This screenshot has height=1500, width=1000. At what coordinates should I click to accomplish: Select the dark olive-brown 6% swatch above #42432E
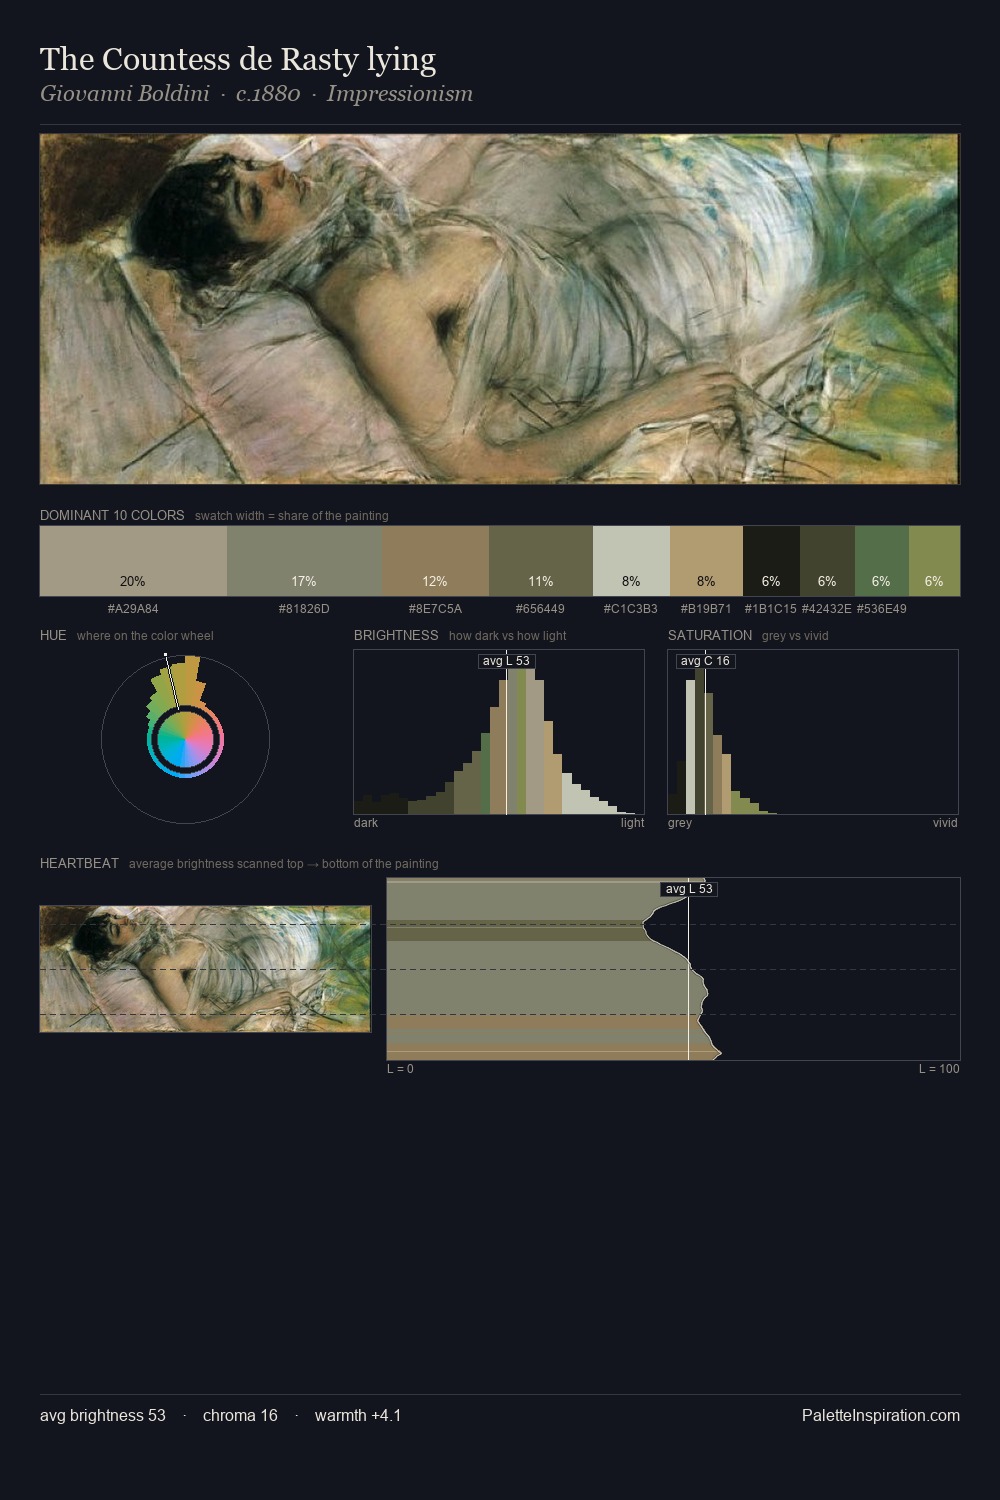(x=827, y=560)
